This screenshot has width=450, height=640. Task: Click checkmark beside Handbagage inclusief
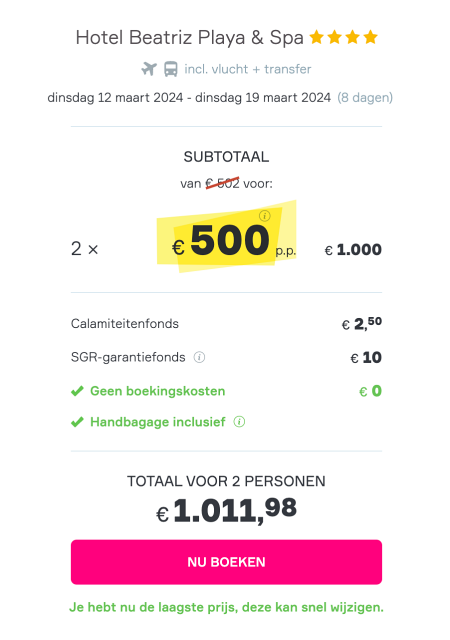click(77, 422)
